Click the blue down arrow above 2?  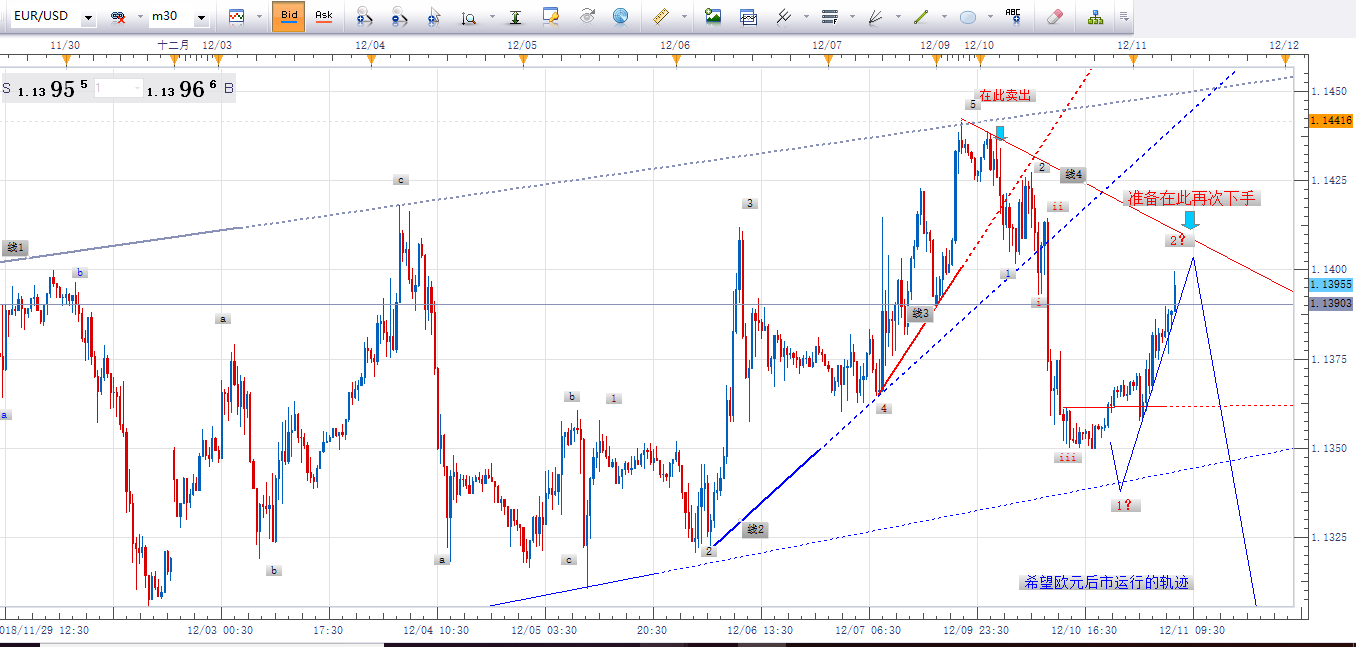coord(1189,220)
